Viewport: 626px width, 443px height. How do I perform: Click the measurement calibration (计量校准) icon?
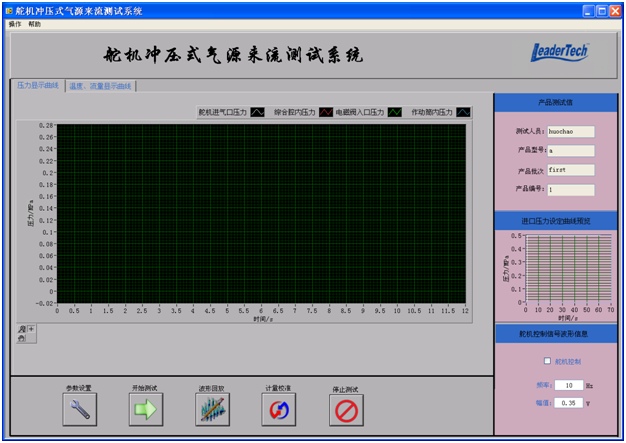pos(277,408)
